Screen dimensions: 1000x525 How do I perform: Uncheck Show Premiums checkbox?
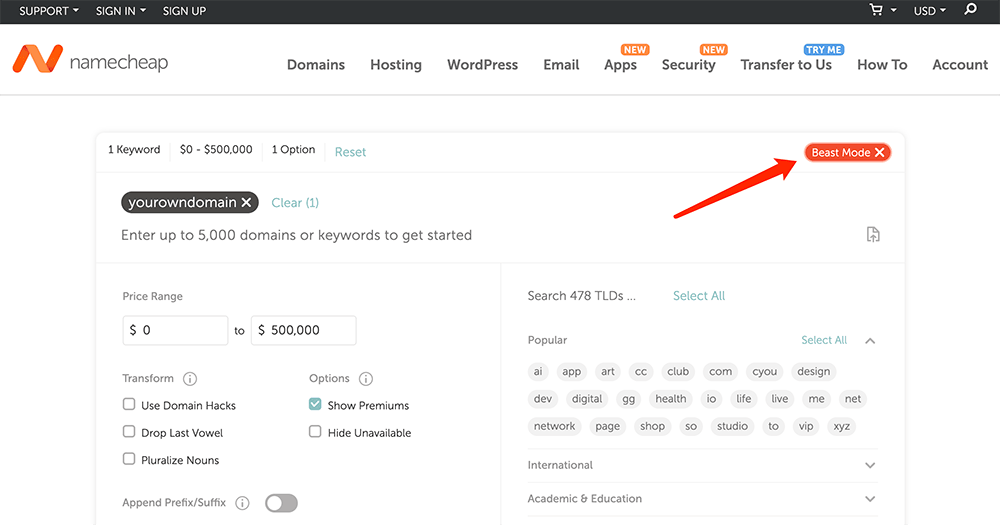coord(315,404)
